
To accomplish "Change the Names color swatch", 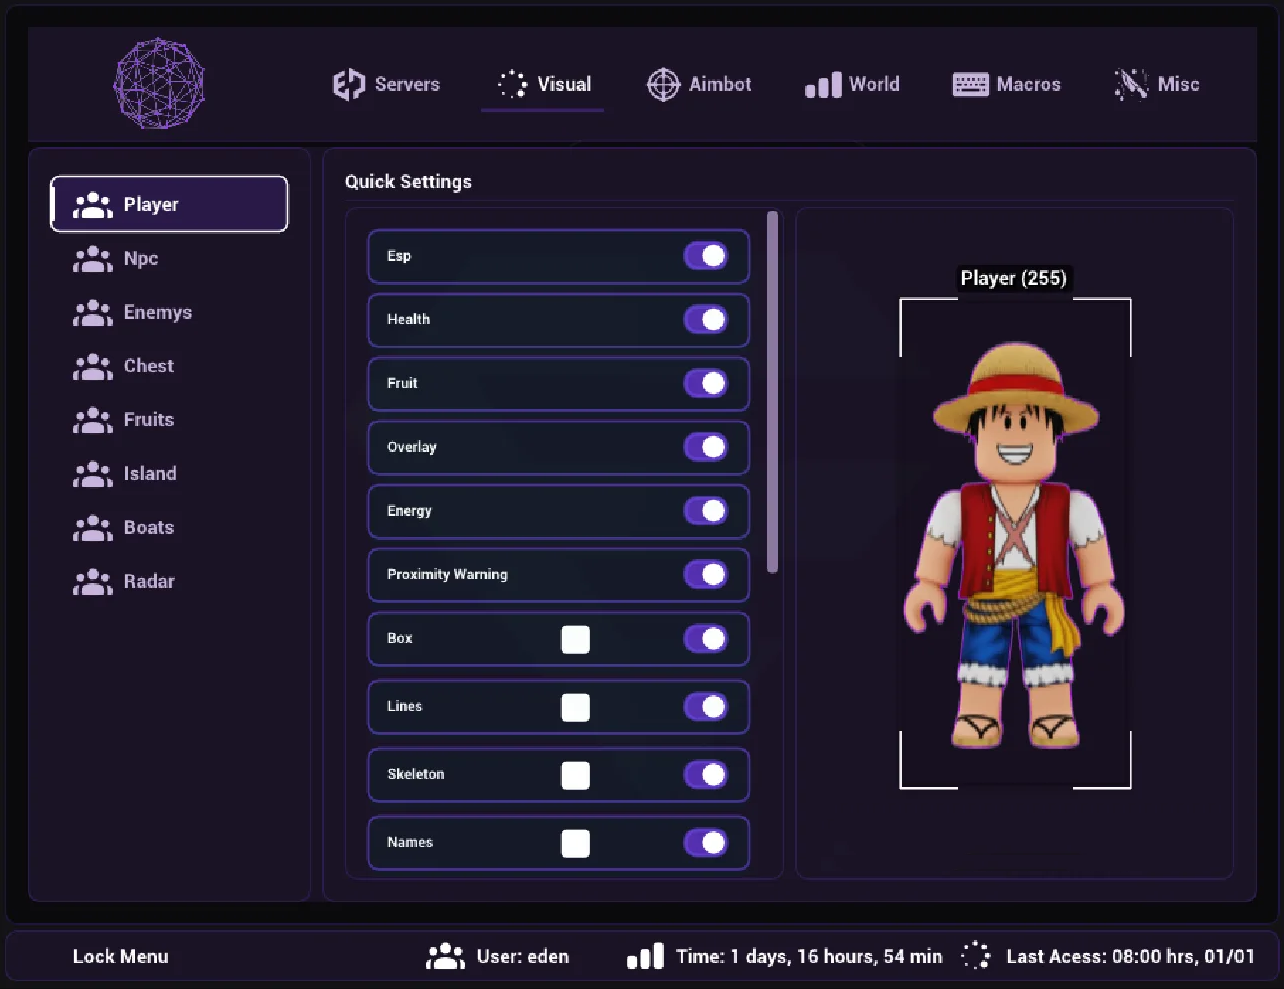I will click(575, 844).
